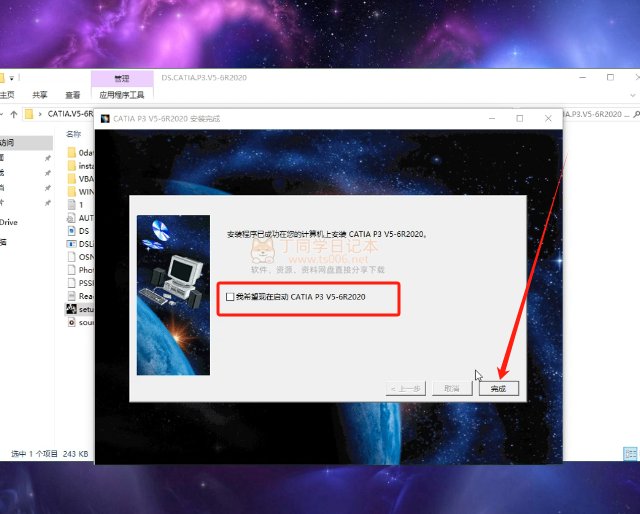Click the 名称 (Name) column header
This screenshot has width=640, height=514.
pos(74,132)
